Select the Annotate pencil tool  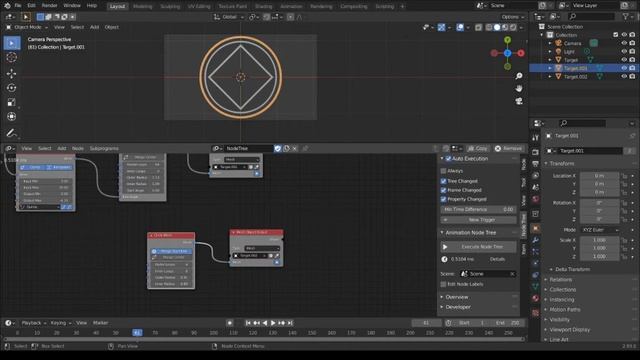click(12, 133)
